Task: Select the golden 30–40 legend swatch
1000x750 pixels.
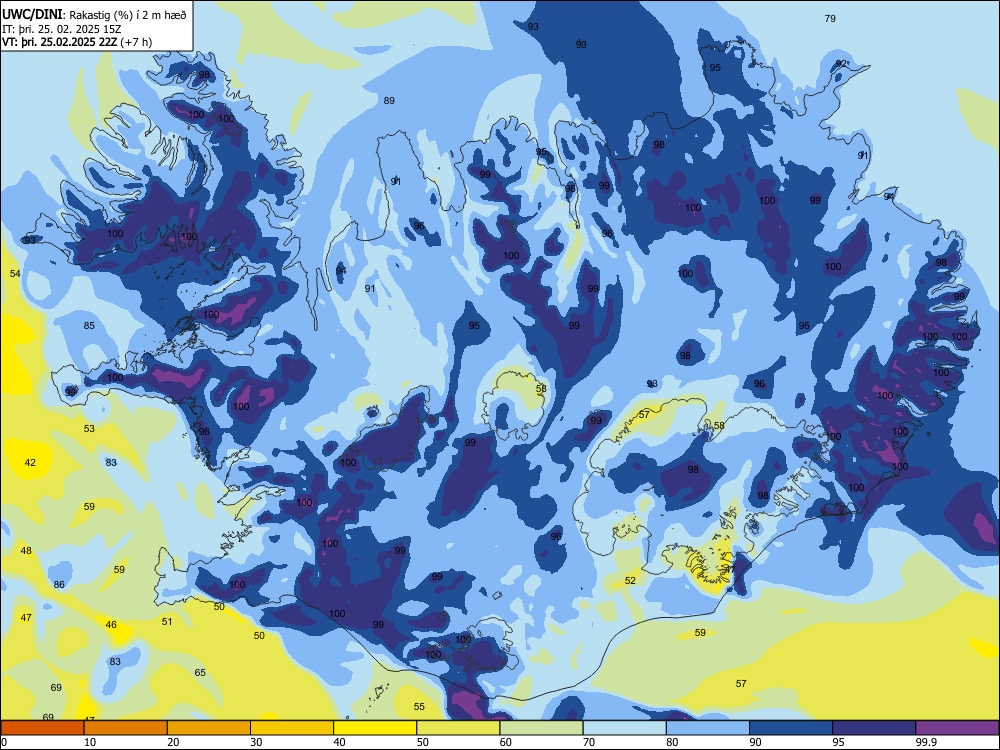Action: point(292,728)
